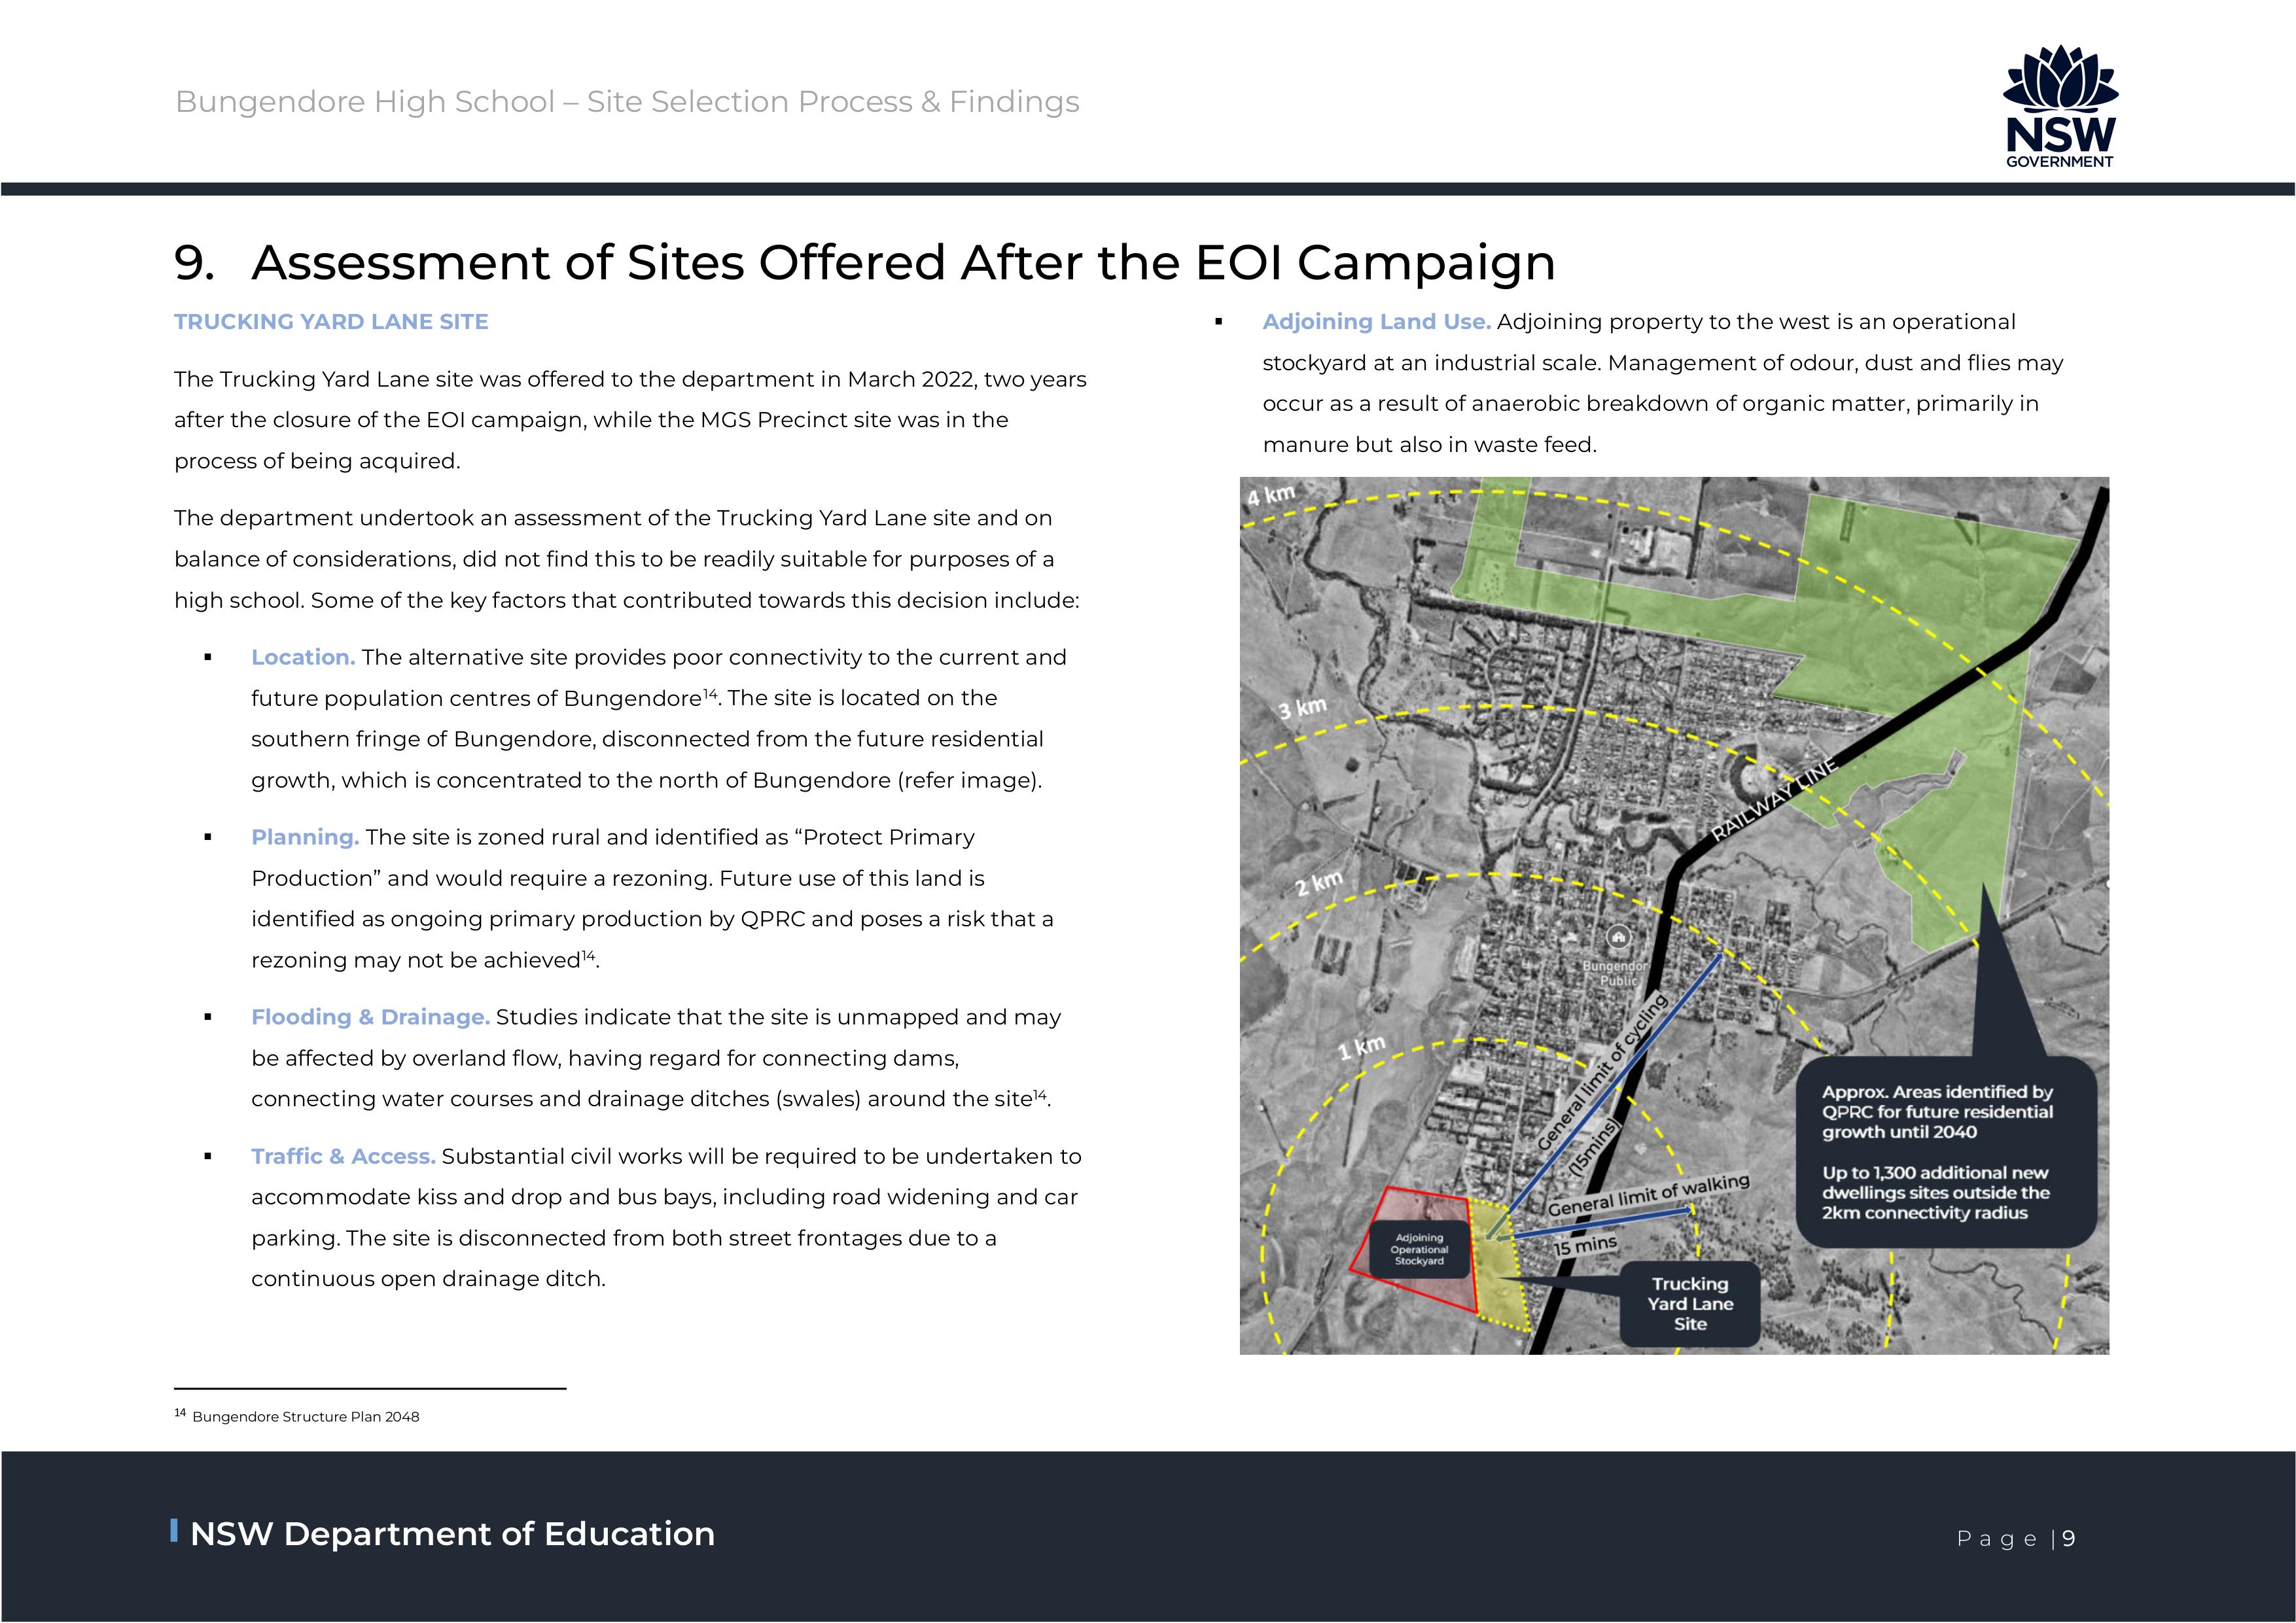Click the Bungendore Public school map icon

[x=1618, y=937]
